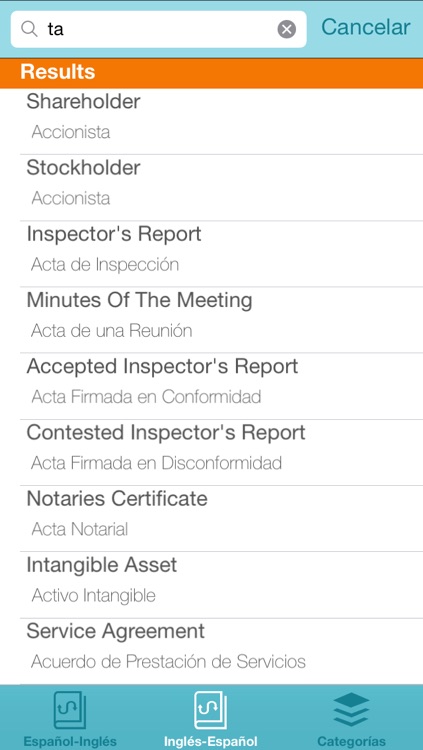The width and height of the screenshot is (423, 750).
Task: Open Minutes Of The Meeting entry
Action: tap(222, 320)
